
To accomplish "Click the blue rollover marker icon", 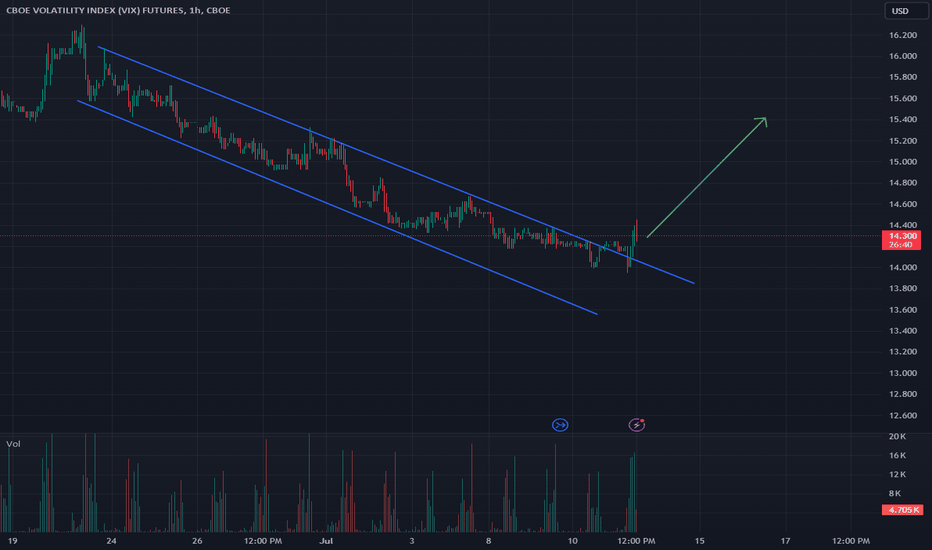I will pyautogui.click(x=560, y=425).
